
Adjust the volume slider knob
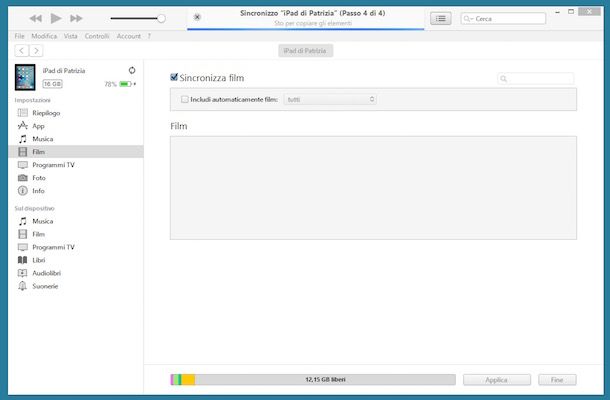tap(161, 18)
